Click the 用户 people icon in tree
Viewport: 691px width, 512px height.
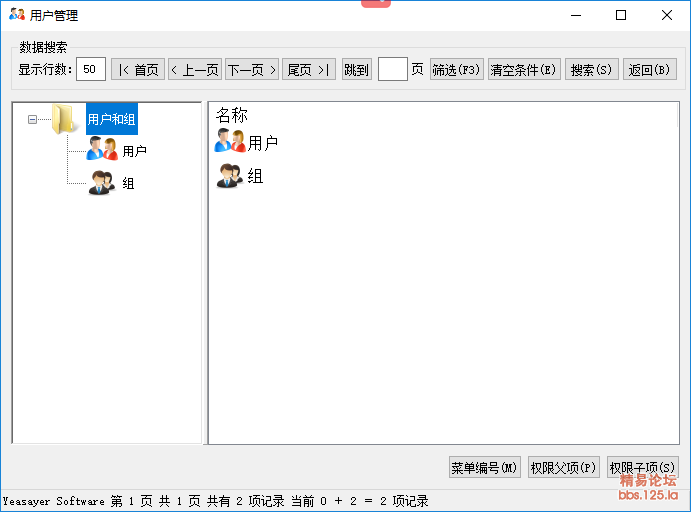point(102,148)
